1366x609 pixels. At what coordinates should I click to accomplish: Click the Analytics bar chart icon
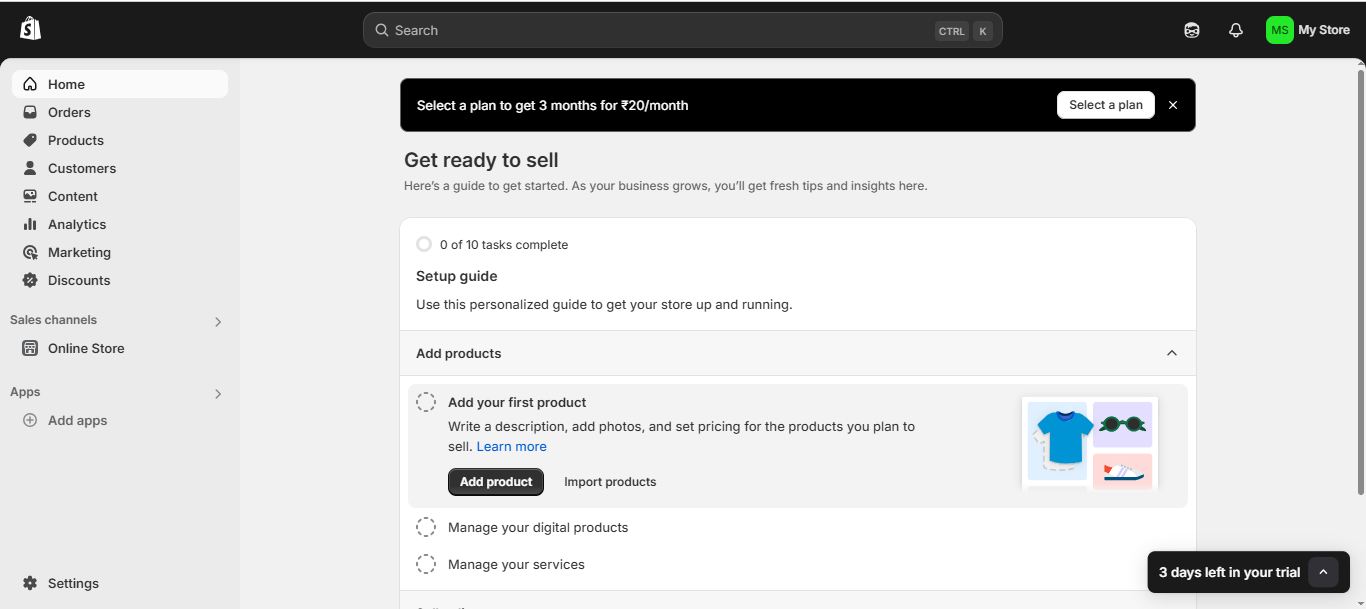click(30, 224)
